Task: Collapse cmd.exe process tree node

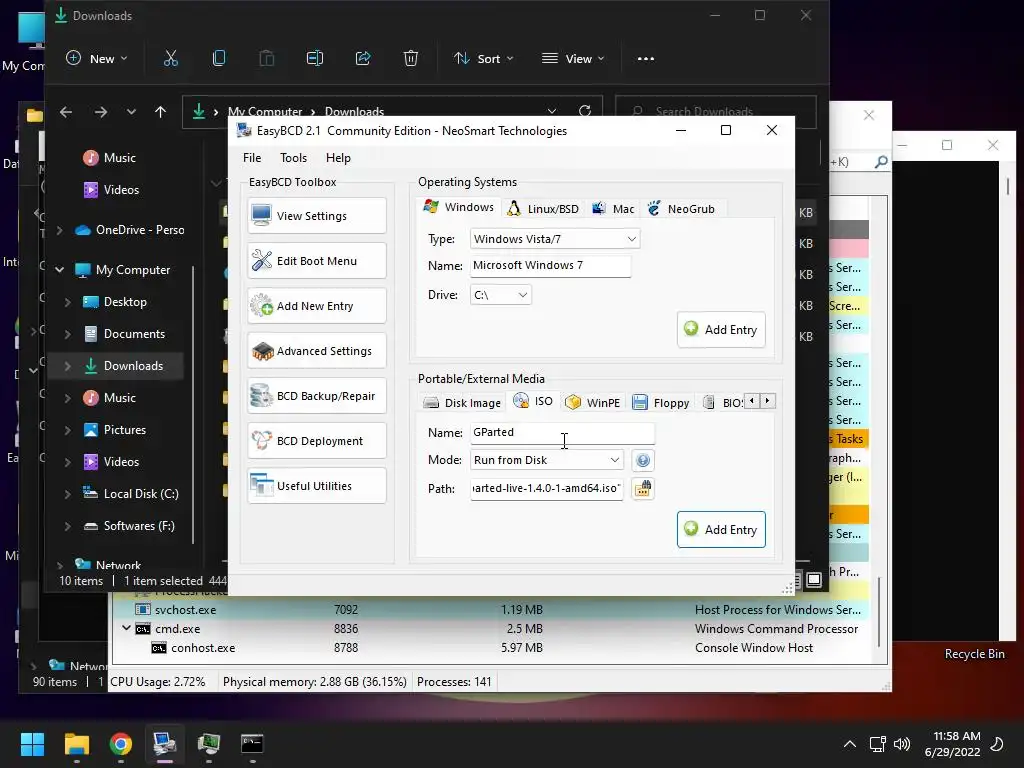Action: pyautogui.click(x=126, y=628)
